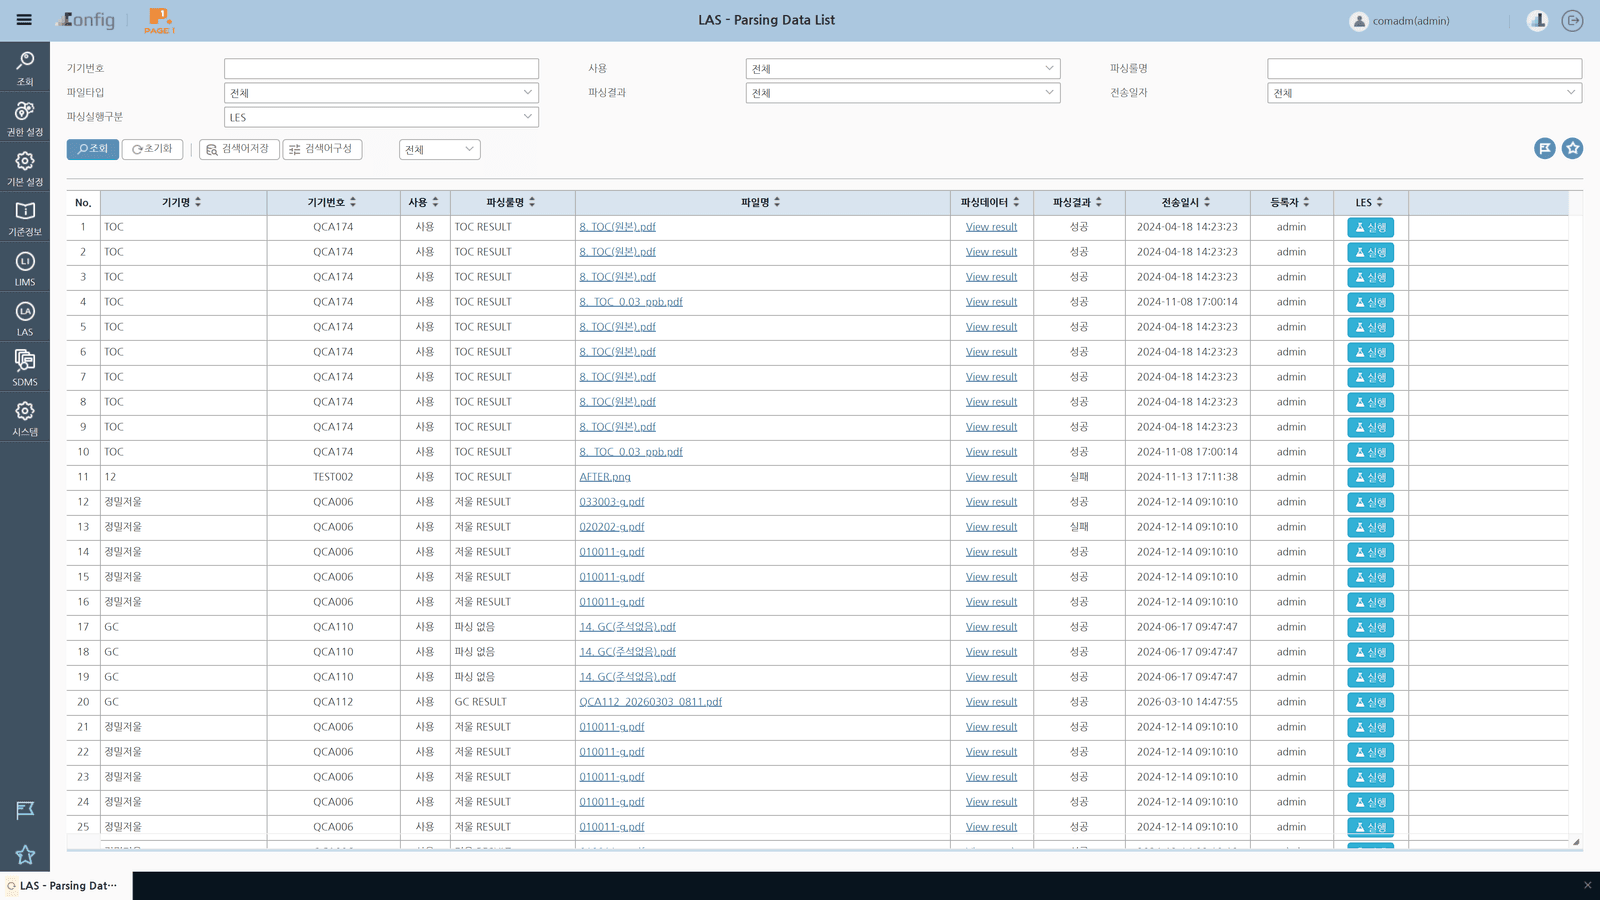Open 033003-g.pdf file link
The image size is (1600, 900).
pos(612,502)
